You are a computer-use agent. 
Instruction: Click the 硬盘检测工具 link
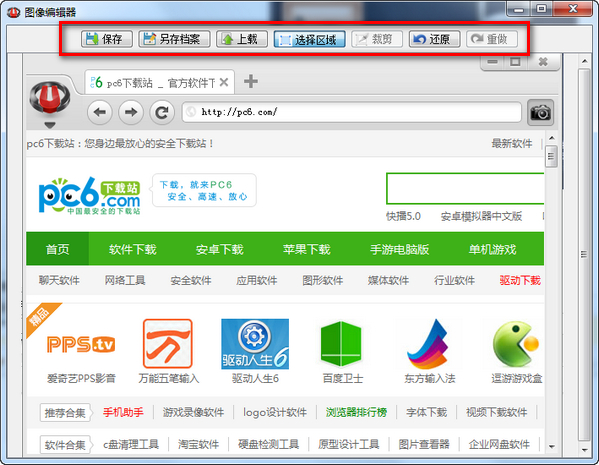tap(268, 444)
